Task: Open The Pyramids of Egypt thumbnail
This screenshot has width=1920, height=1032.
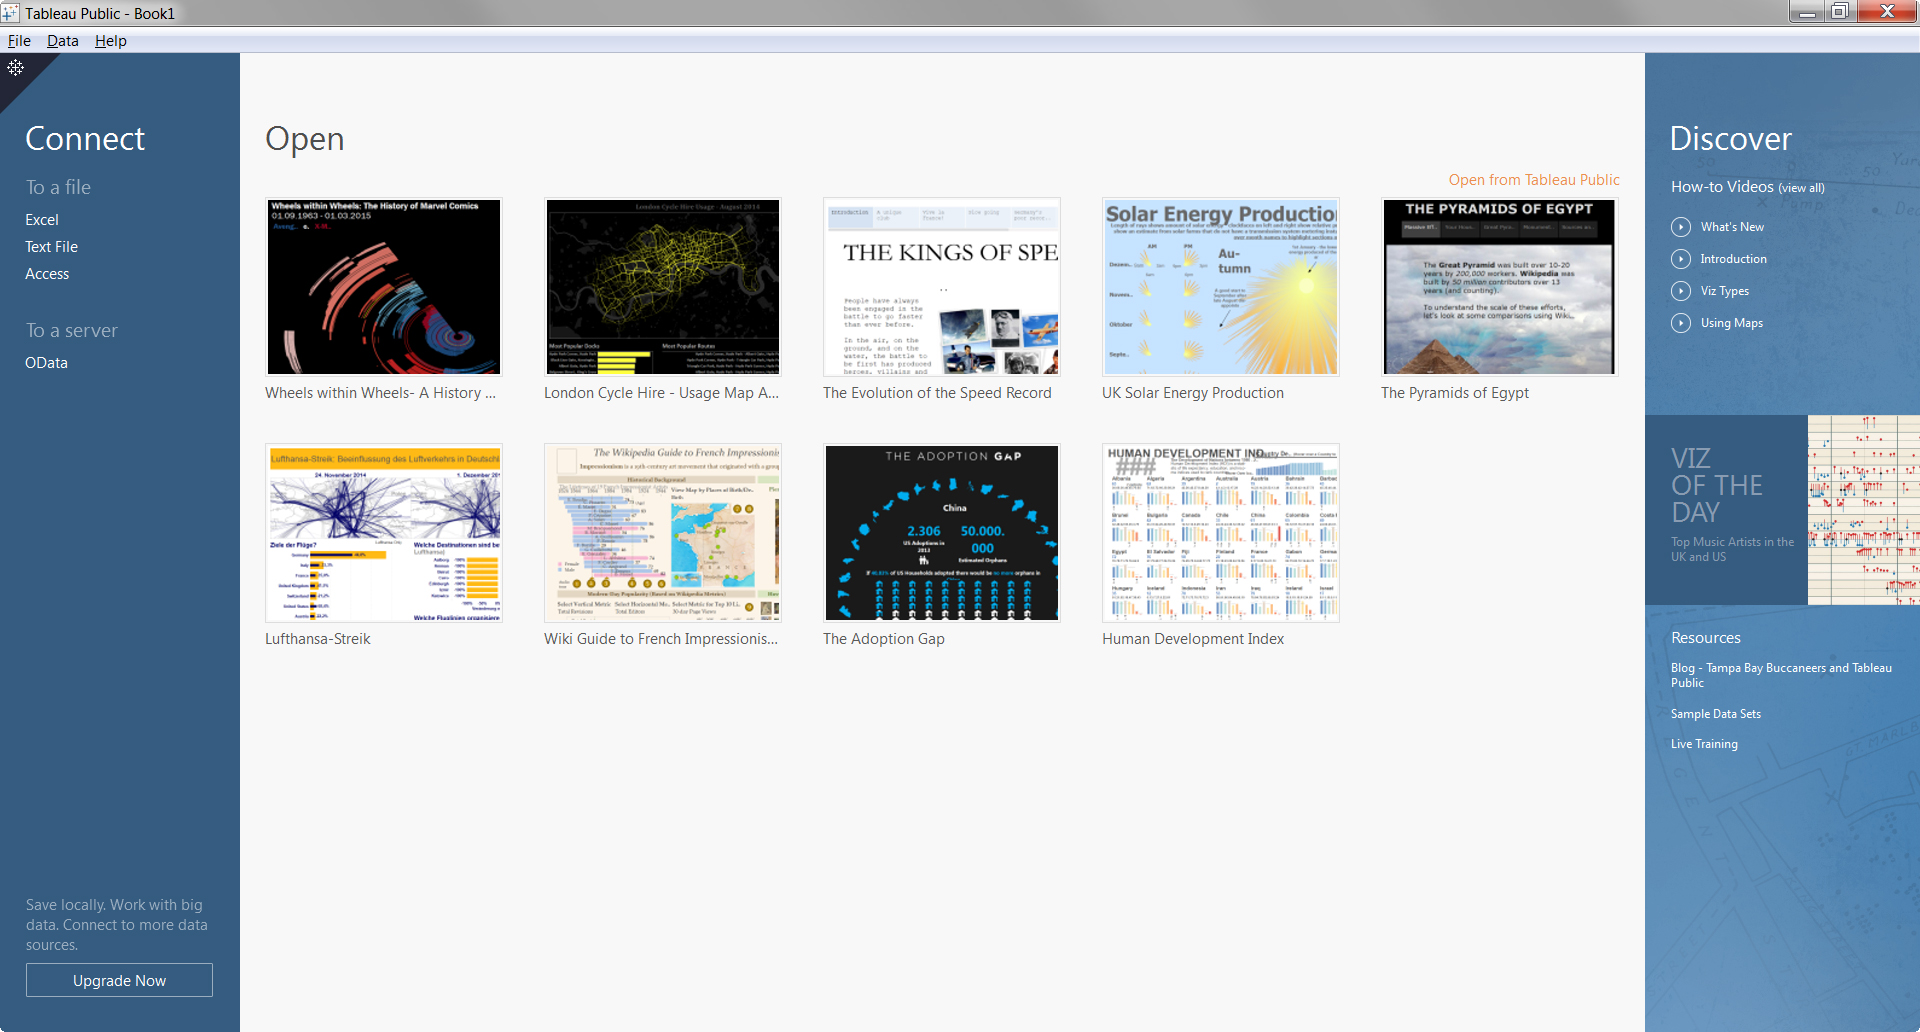Action: (1500, 287)
